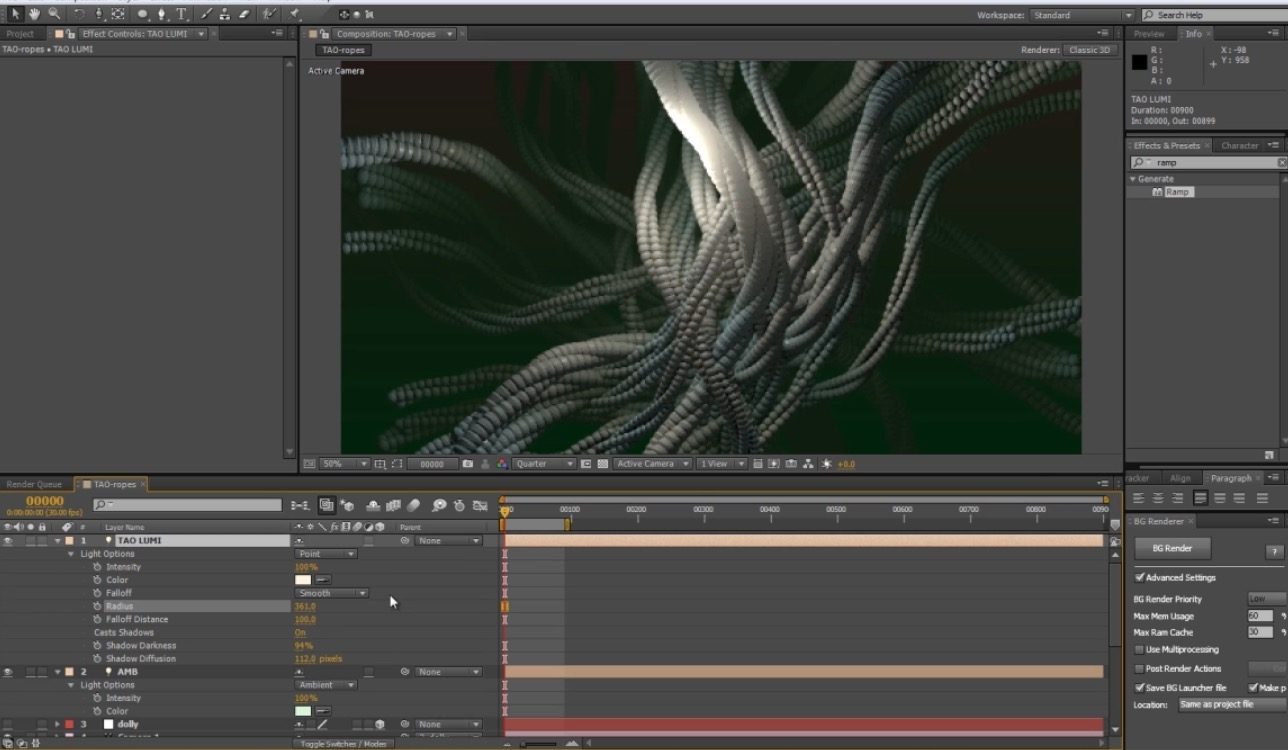This screenshot has height=750, width=1288.
Task: Toggle the shy layers hide switch
Action: click(x=373, y=505)
